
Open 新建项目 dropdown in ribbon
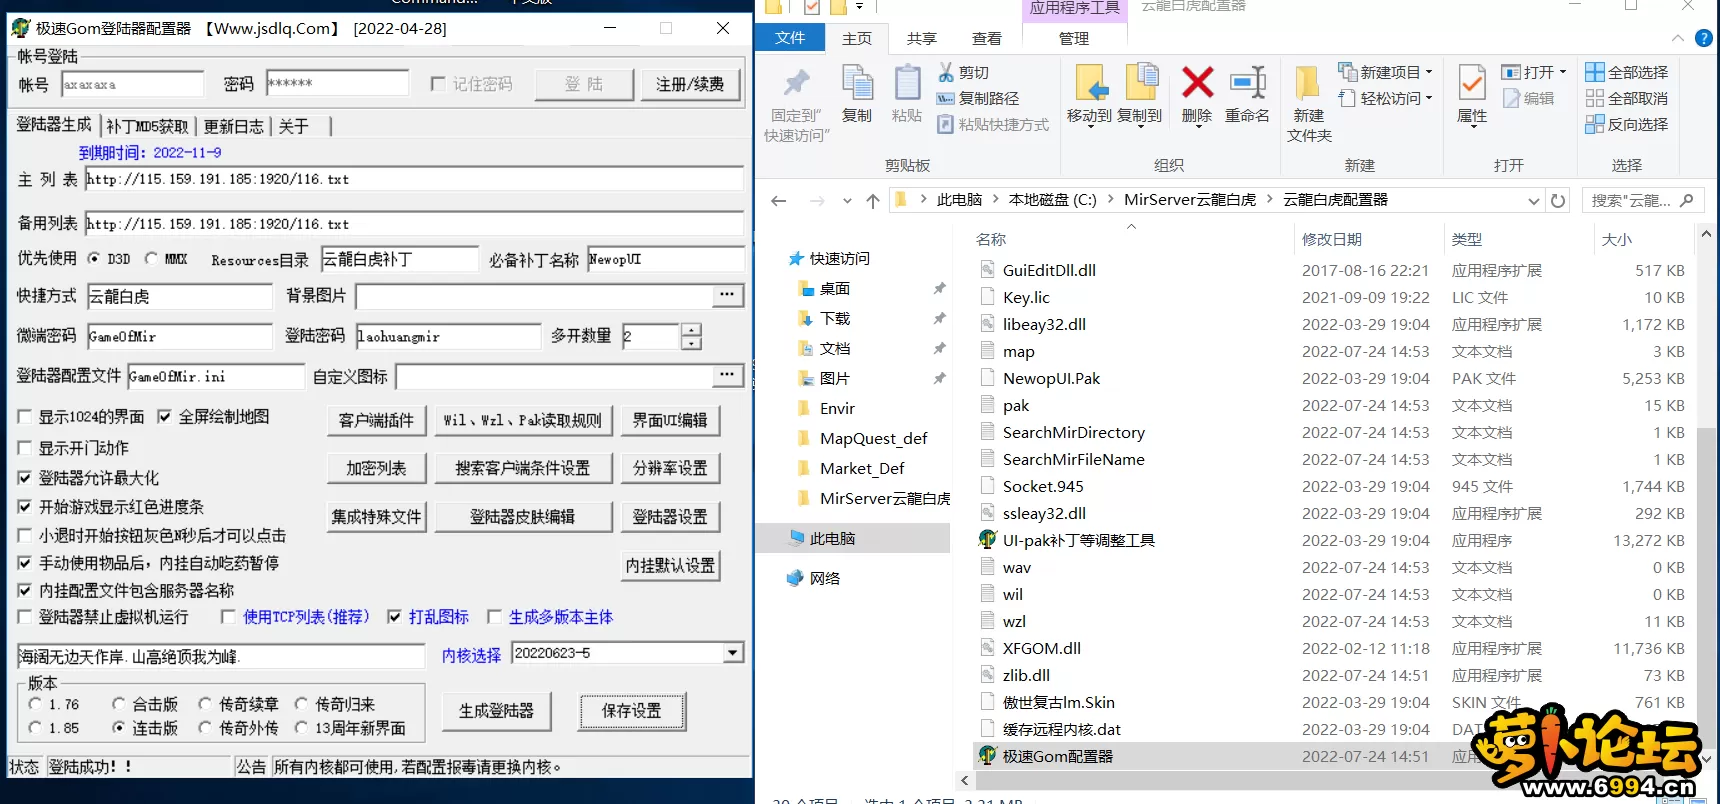(x=1429, y=72)
